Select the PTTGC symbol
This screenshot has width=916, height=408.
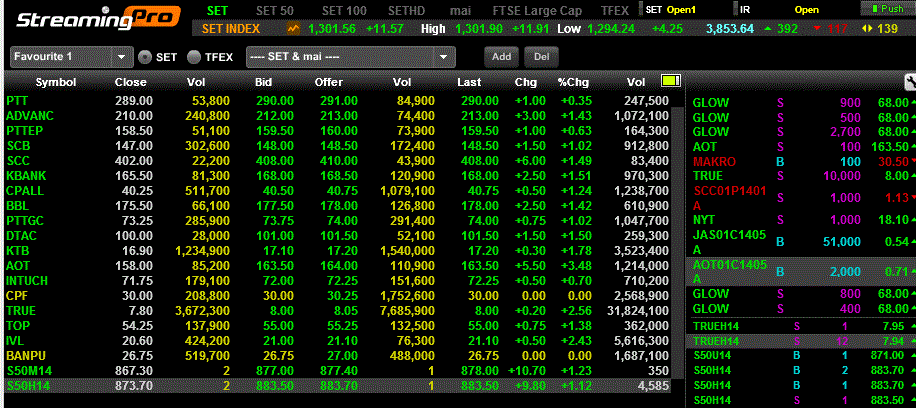pyautogui.click(x=25, y=221)
